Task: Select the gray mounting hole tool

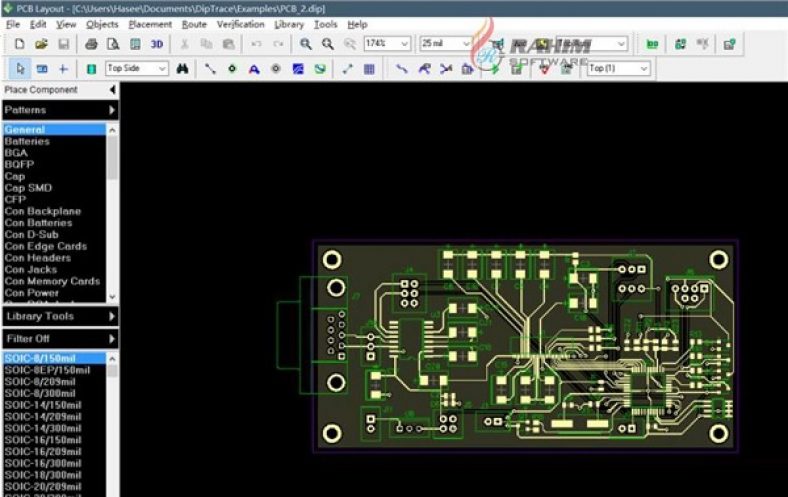Action: [276, 69]
